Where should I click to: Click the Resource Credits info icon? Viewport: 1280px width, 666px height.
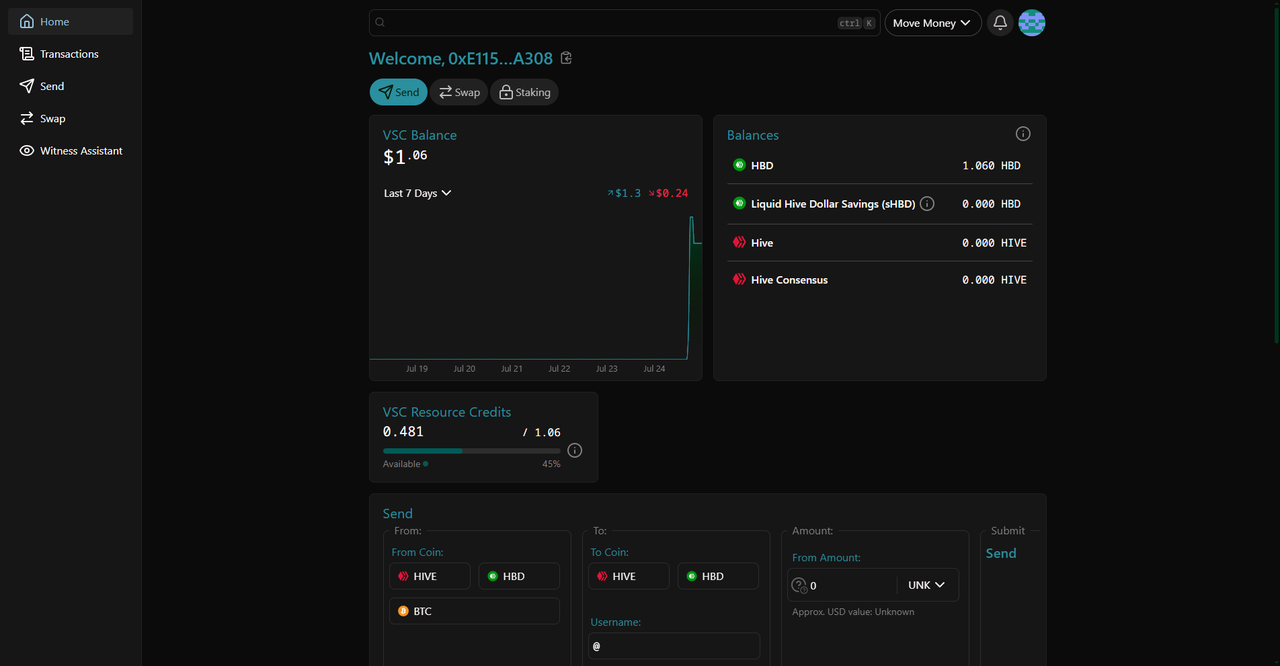(574, 450)
